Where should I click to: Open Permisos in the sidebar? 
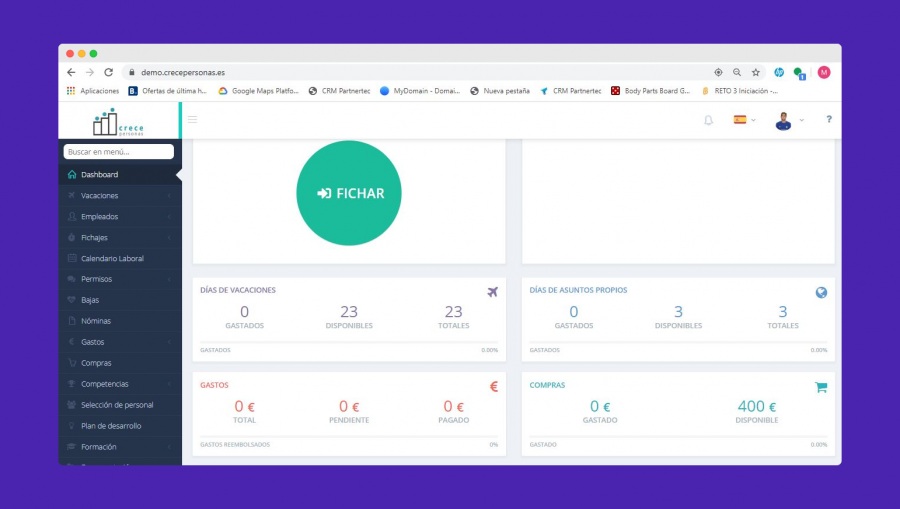[120, 279]
